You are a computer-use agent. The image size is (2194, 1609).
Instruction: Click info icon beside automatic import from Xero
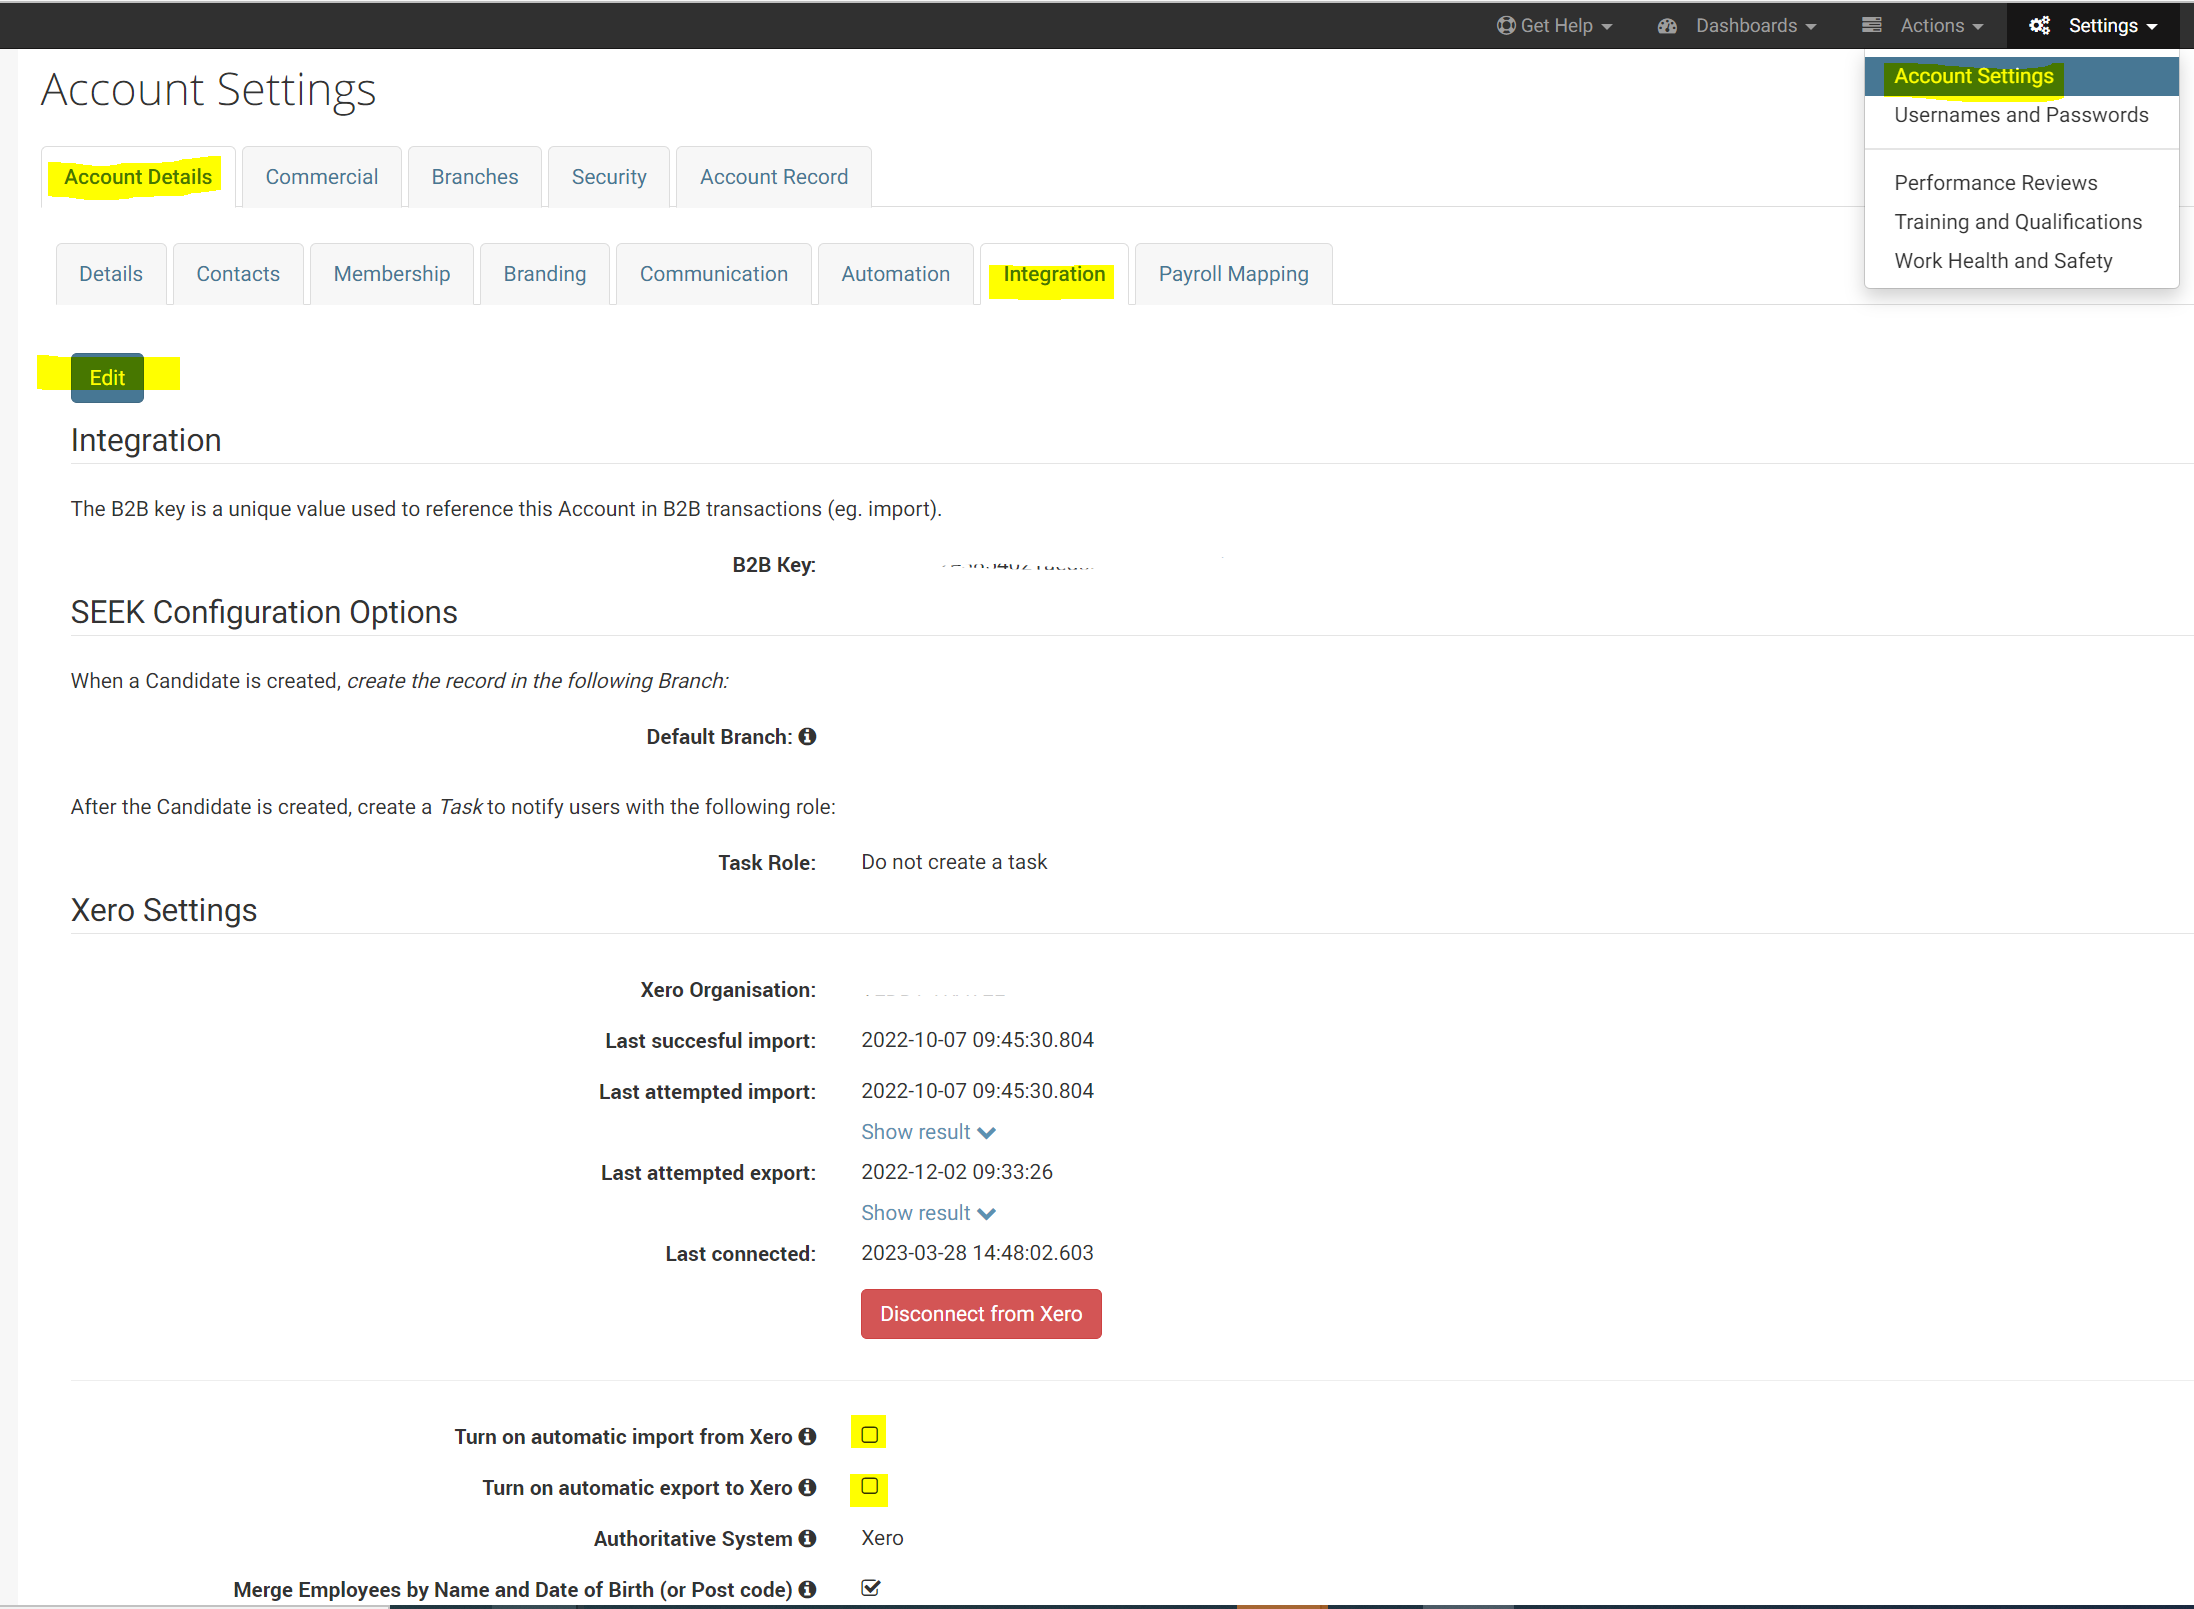pyautogui.click(x=807, y=1437)
